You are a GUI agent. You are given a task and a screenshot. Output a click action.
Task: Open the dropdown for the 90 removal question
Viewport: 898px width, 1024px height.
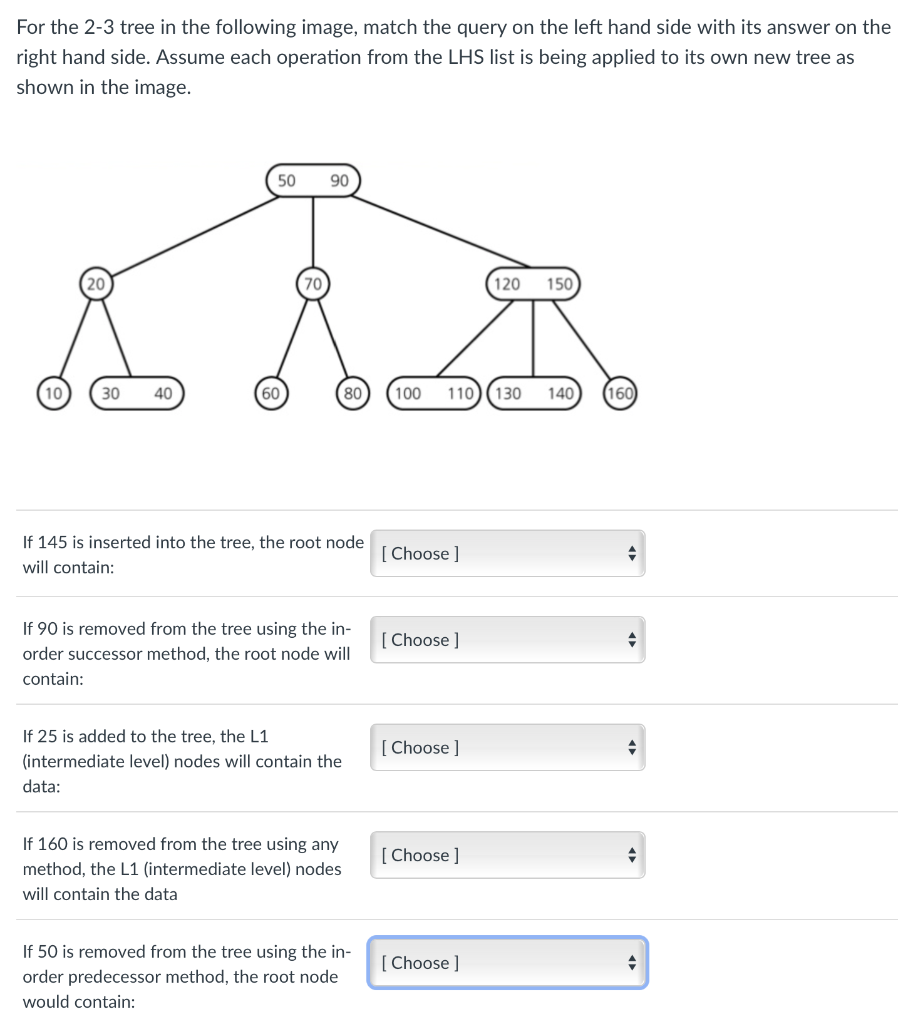(x=507, y=639)
